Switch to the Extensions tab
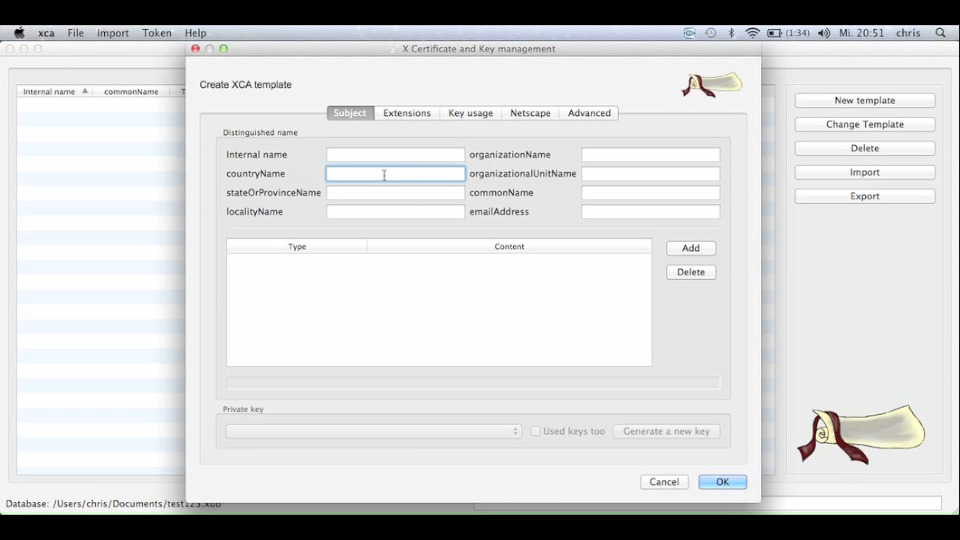Screen dimensions: 960x540 pyautogui.click(x=407, y=113)
